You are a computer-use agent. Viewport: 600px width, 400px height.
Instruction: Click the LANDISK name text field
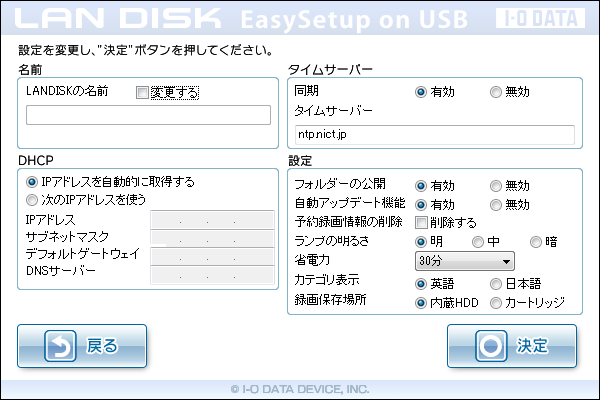[148, 115]
